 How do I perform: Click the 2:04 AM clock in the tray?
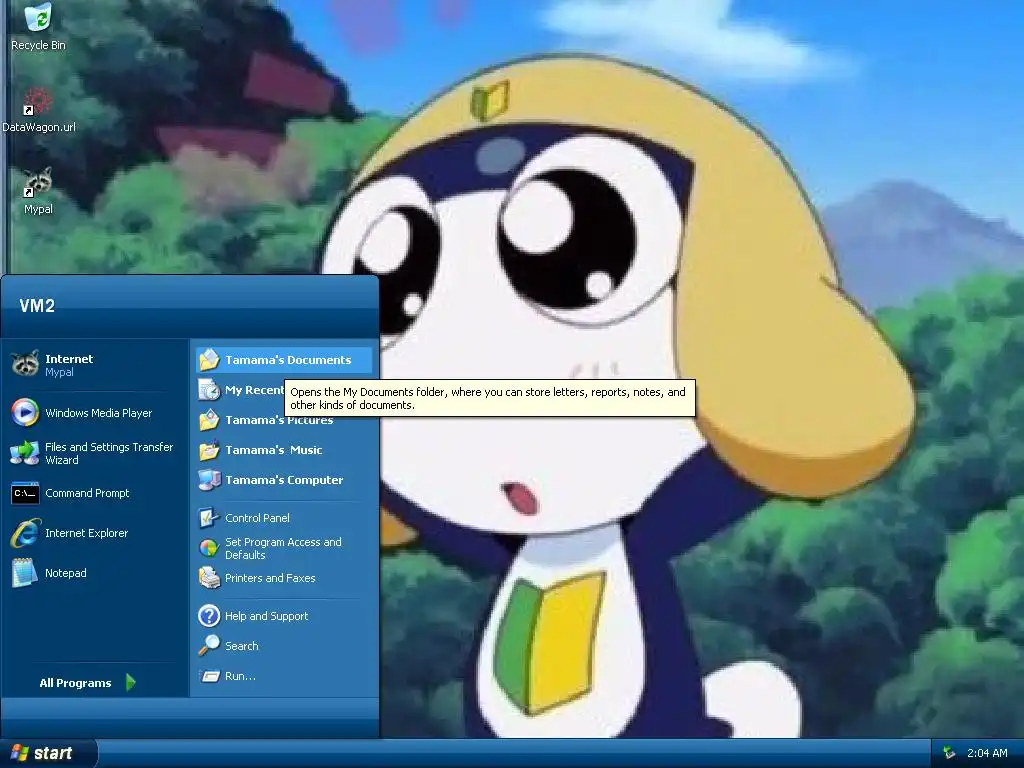987,753
